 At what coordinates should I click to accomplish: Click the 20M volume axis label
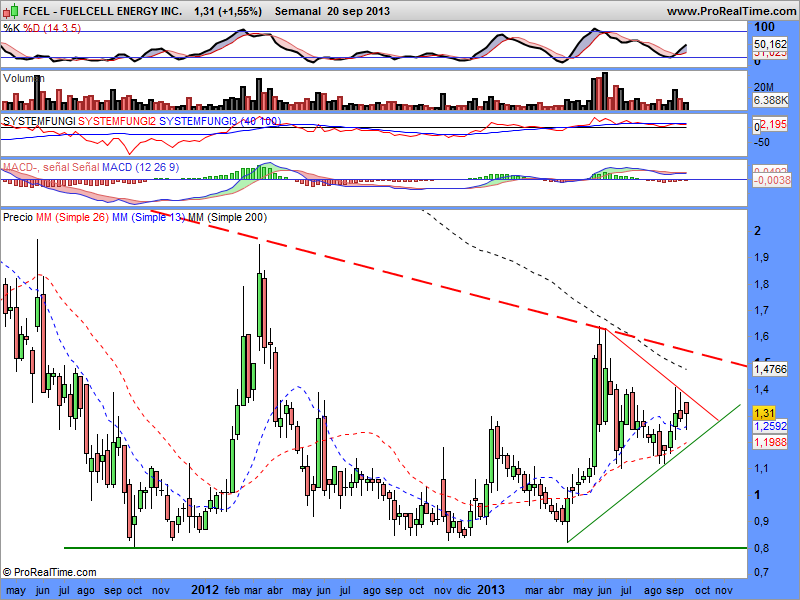[764, 87]
